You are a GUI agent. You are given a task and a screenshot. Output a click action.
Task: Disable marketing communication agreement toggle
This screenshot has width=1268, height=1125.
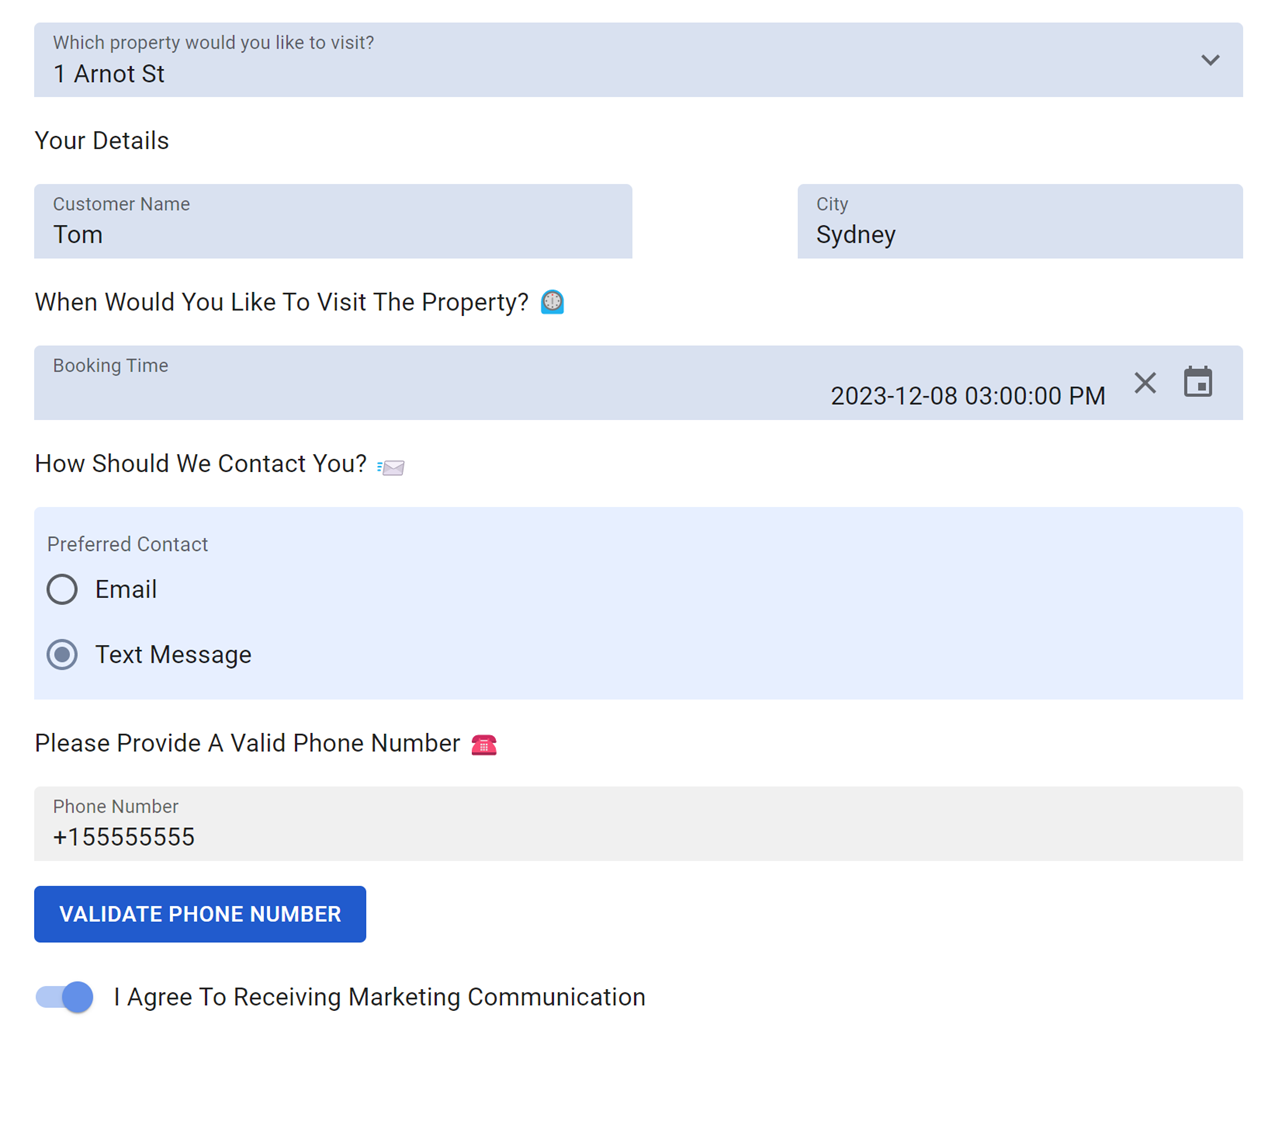pyautogui.click(x=63, y=997)
